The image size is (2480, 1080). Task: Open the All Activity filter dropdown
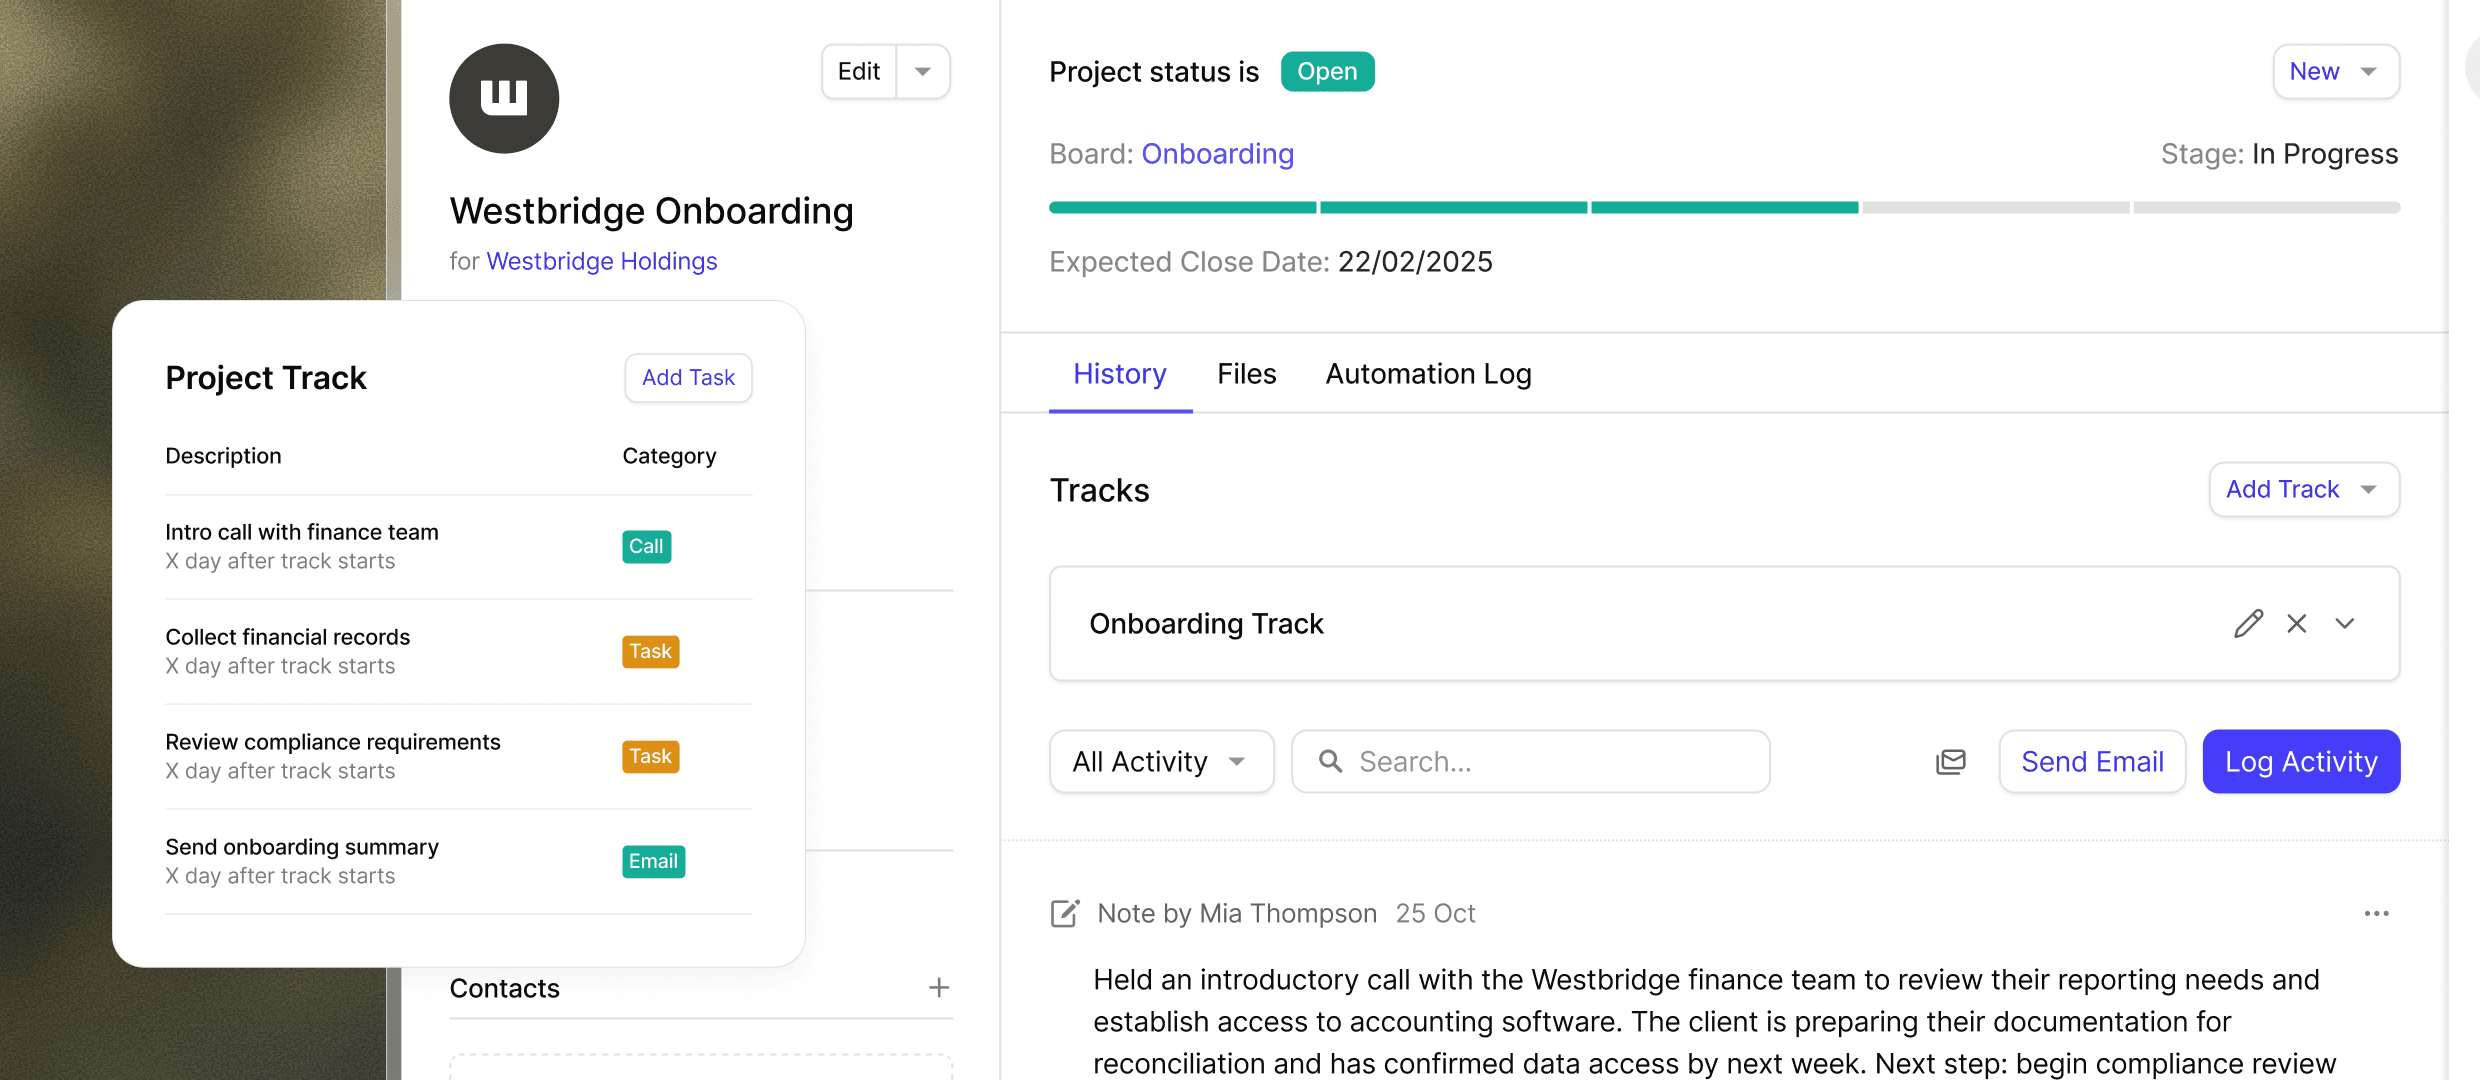(1161, 761)
